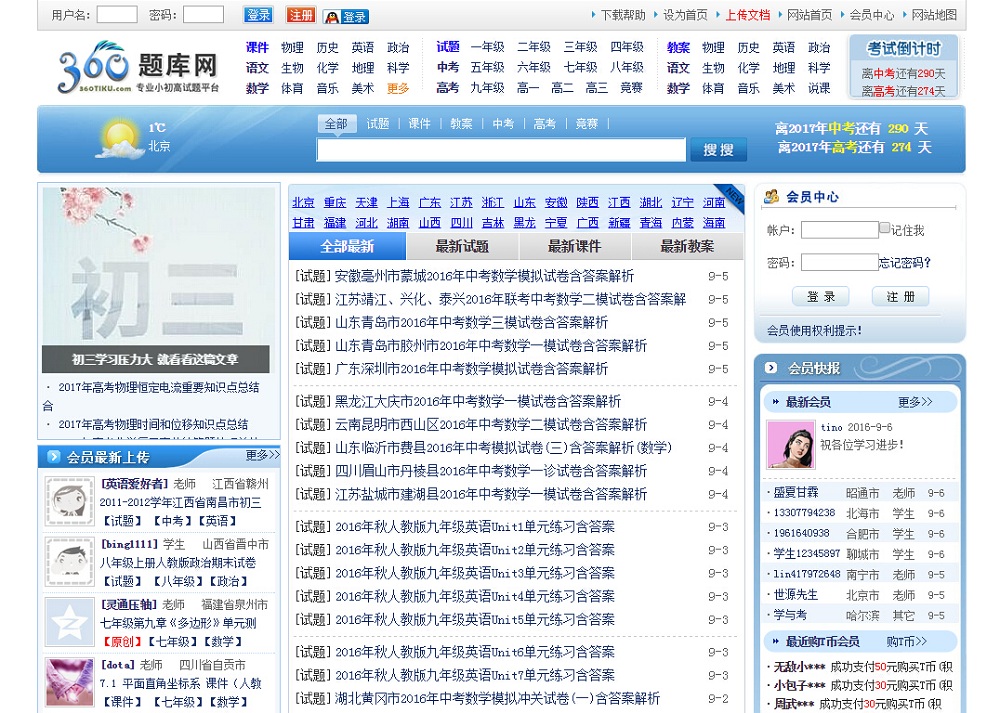Select 中考 search category tab
This screenshot has width=1000, height=713.
pyautogui.click(x=503, y=124)
